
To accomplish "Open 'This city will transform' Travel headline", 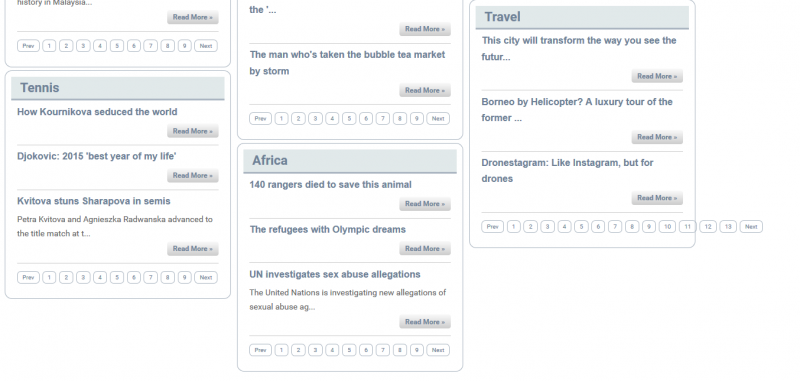I will coord(579,48).
